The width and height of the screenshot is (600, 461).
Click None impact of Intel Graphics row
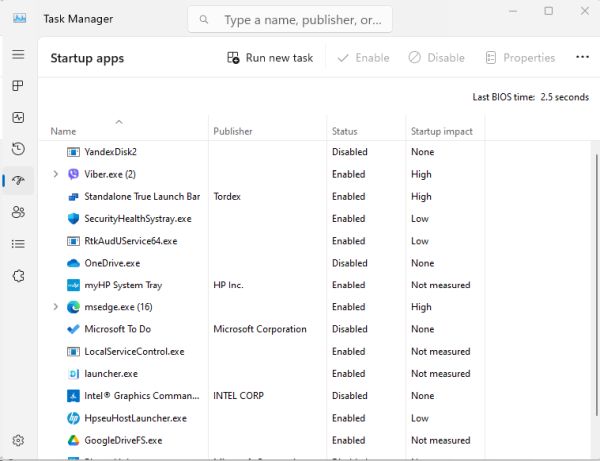coord(422,396)
